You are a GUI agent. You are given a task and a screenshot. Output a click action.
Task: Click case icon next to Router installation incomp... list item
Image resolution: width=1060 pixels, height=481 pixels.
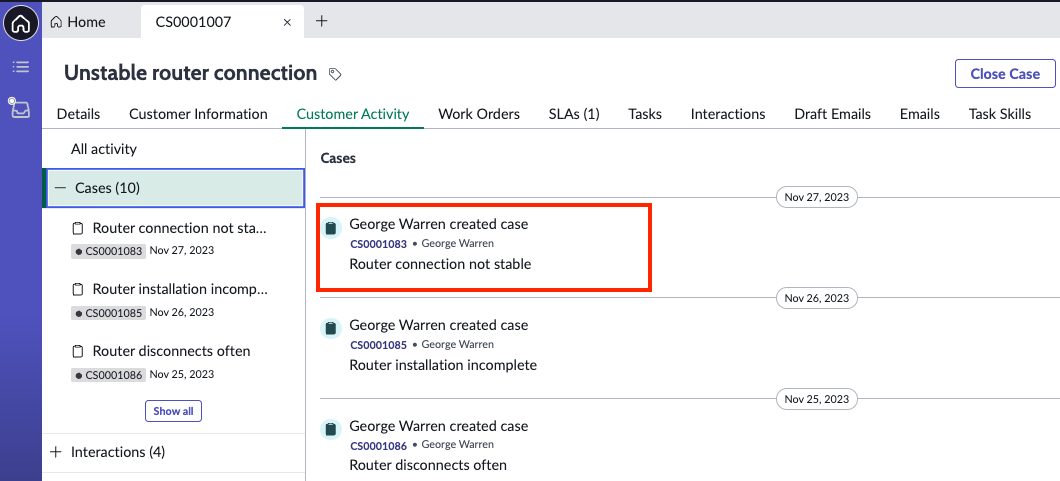coord(78,290)
